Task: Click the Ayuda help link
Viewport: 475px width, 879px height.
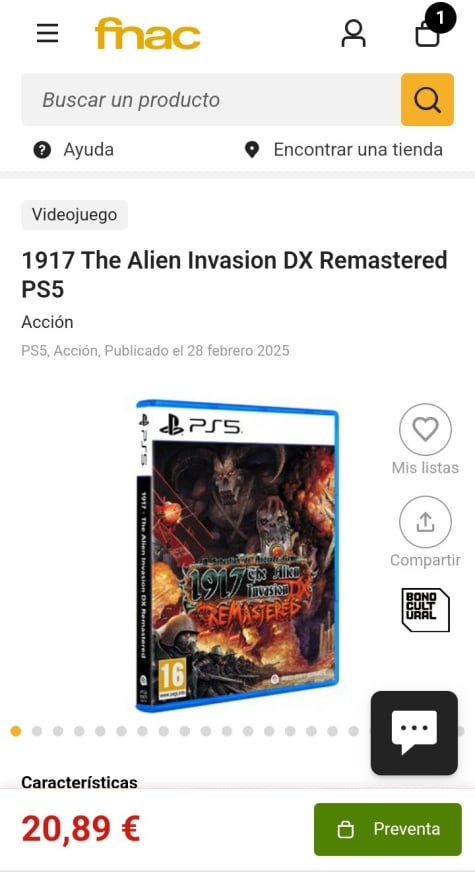Action: coord(88,150)
